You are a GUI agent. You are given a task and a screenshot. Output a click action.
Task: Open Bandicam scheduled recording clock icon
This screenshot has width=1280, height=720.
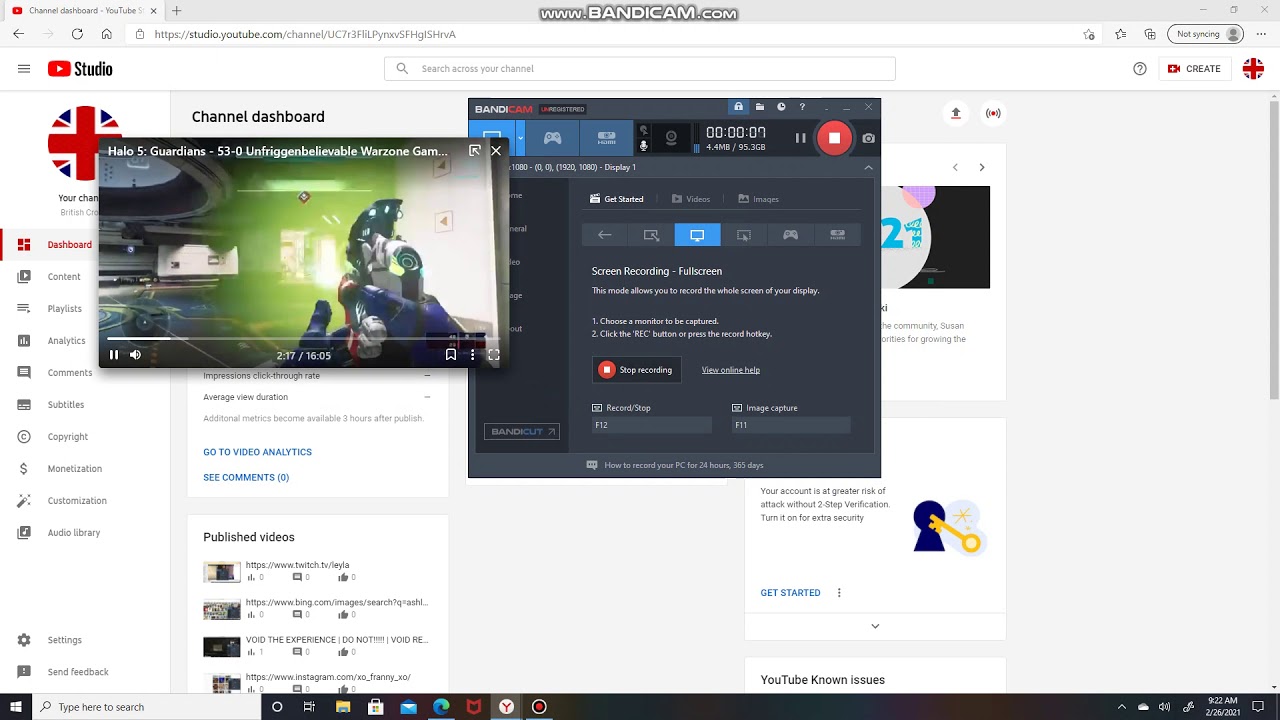coord(781,107)
